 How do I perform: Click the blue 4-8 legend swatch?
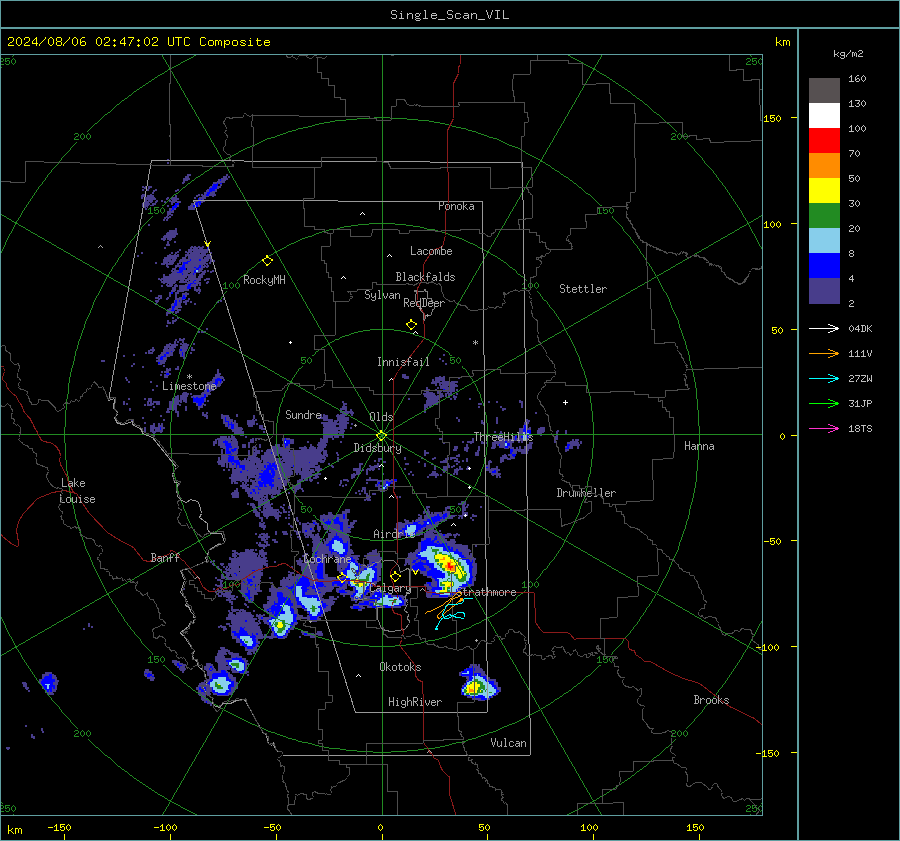[x=824, y=266]
